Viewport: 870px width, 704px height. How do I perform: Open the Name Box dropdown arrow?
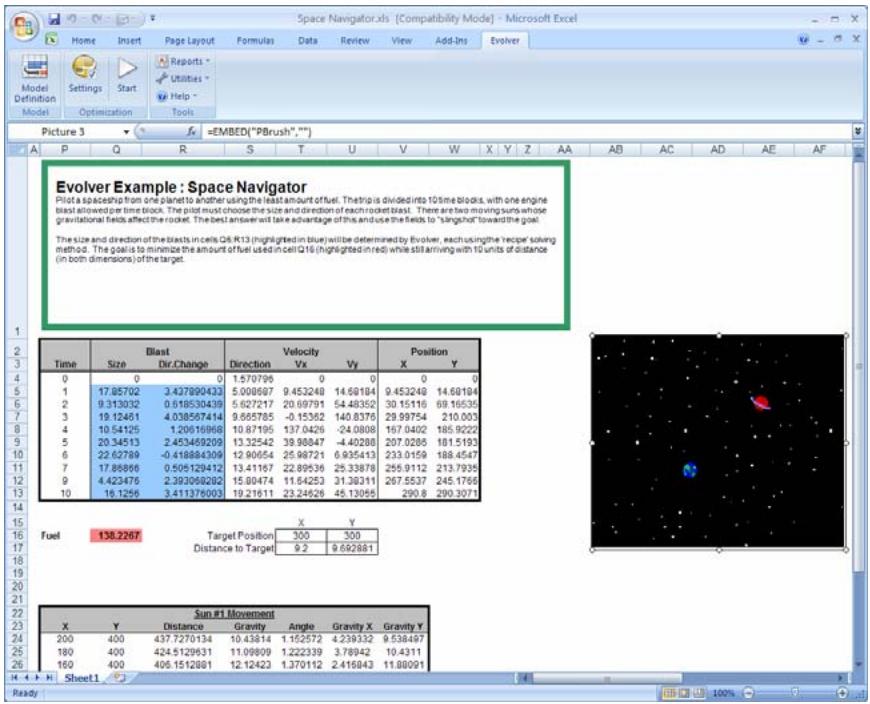point(126,131)
